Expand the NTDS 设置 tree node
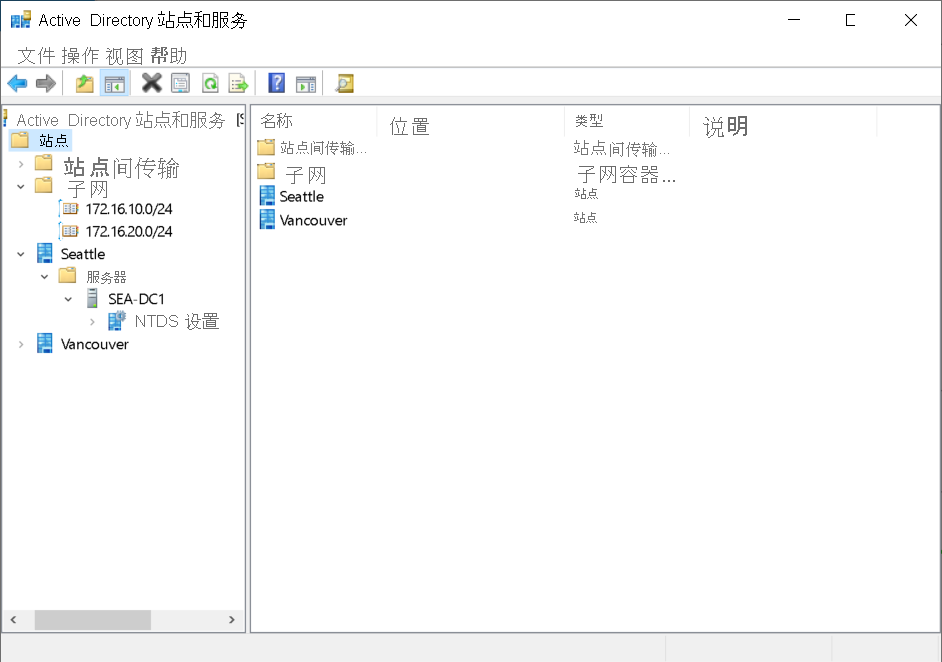The width and height of the screenshot is (942, 662). [92, 322]
